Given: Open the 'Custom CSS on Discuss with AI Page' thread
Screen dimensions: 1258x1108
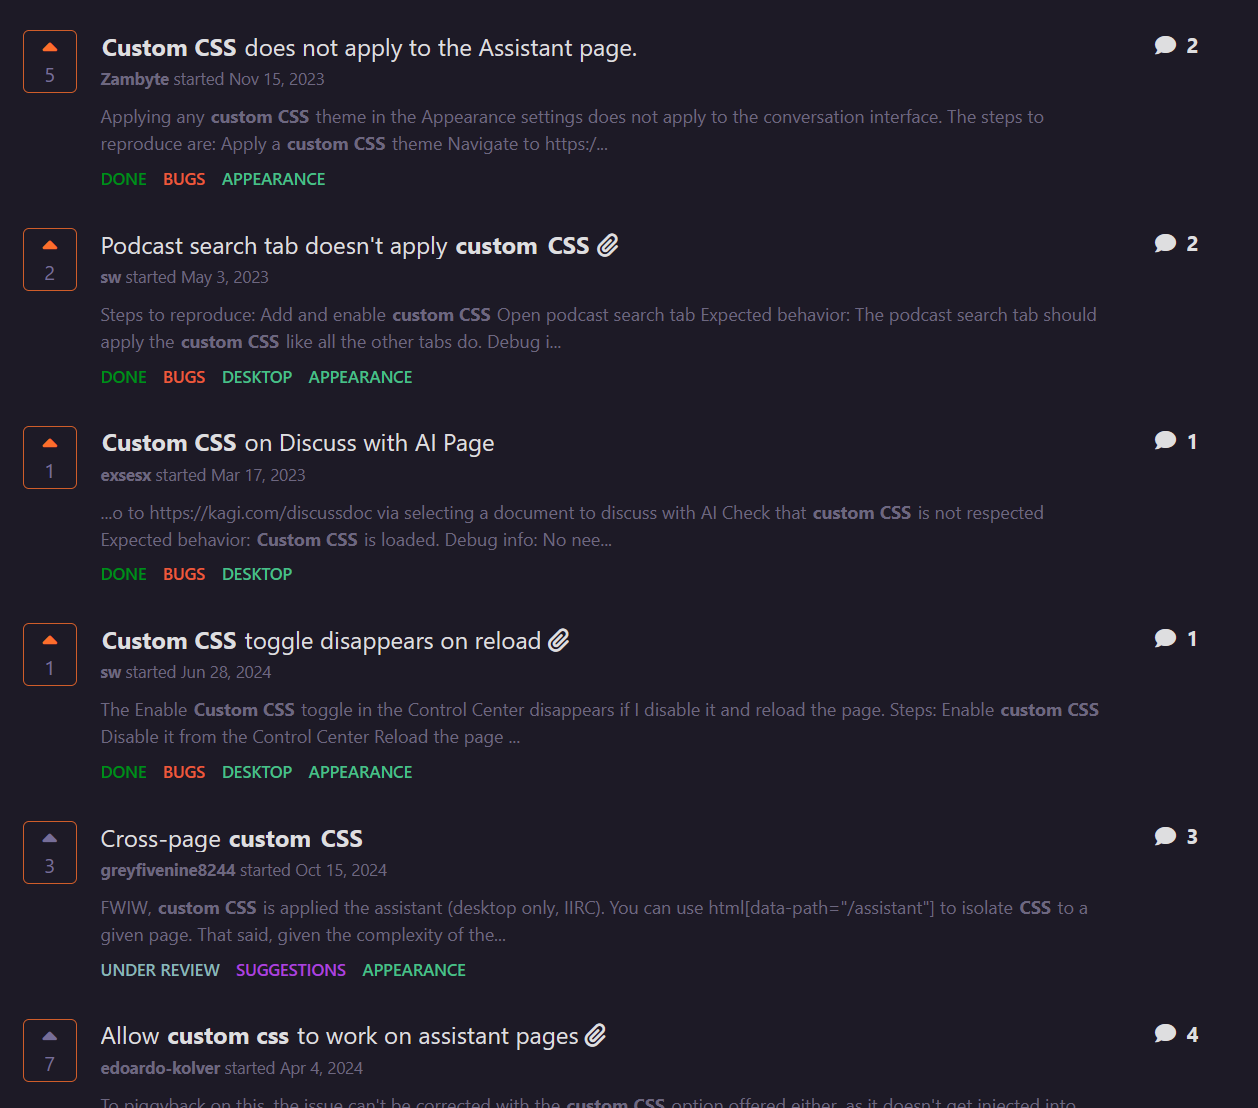Looking at the screenshot, I should pyautogui.click(x=298, y=443).
